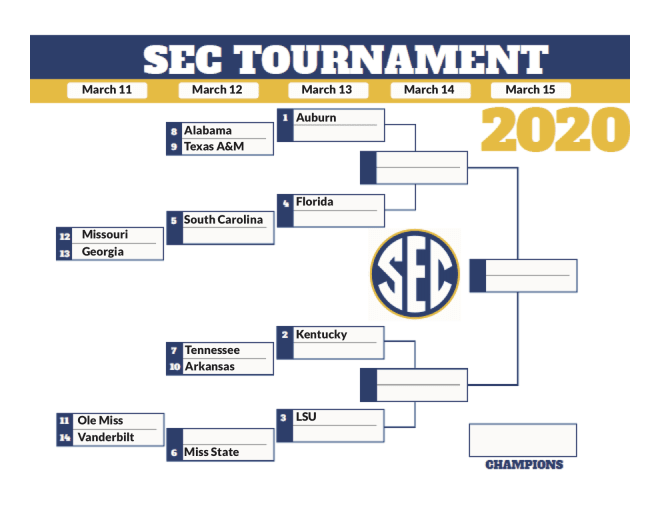Click the blank slot under South Carolina
This screenshot has width=660, height=510.
click(228, 236)
